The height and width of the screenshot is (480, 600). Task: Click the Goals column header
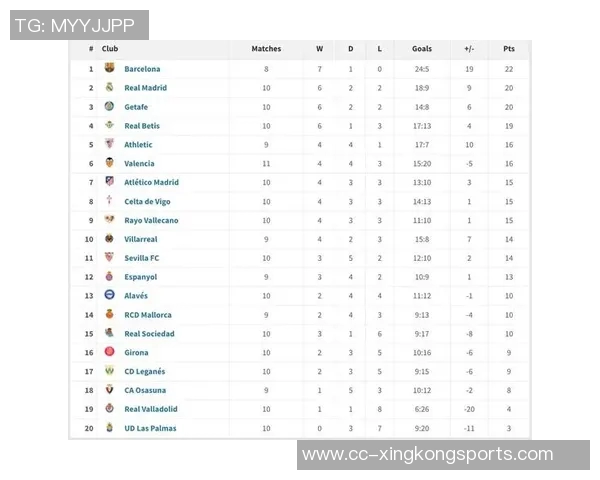(x=421, y=49)
